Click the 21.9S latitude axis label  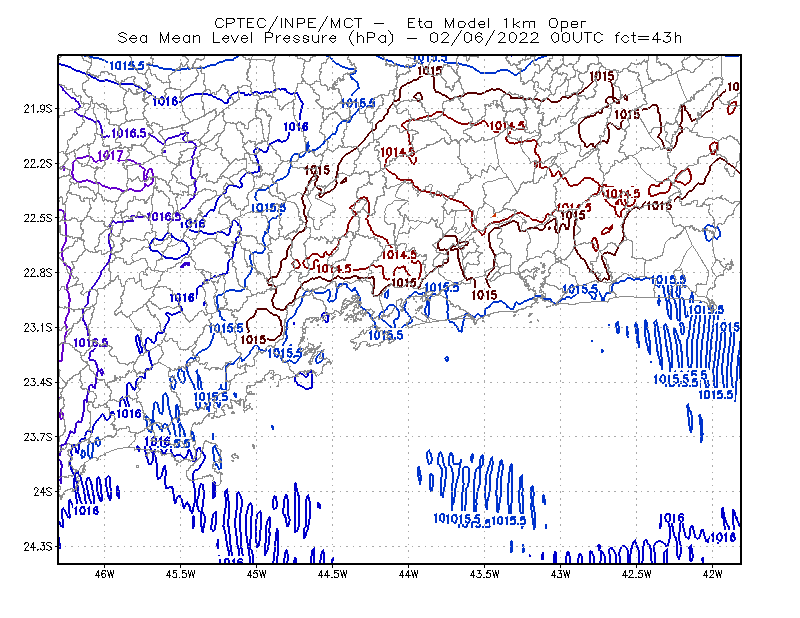38,109
